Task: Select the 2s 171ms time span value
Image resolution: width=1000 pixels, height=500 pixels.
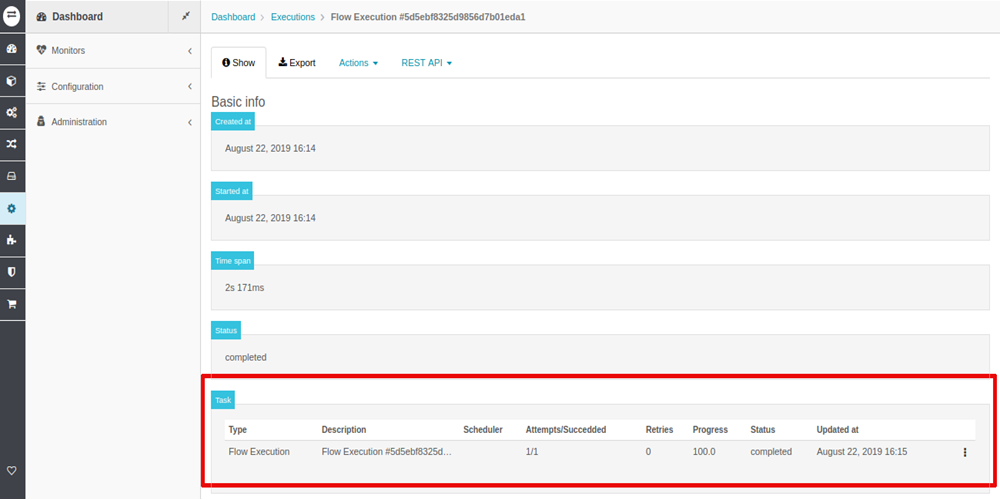Action: (x=244, y=288)
